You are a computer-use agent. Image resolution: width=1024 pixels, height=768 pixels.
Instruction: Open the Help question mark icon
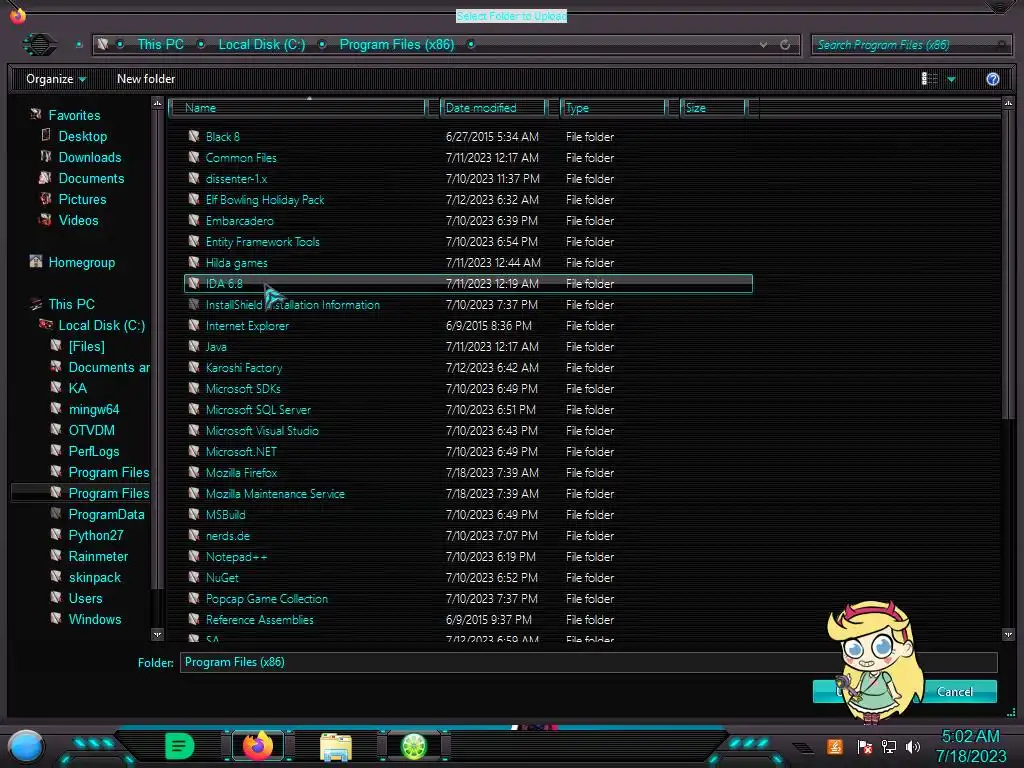[992, 79]
